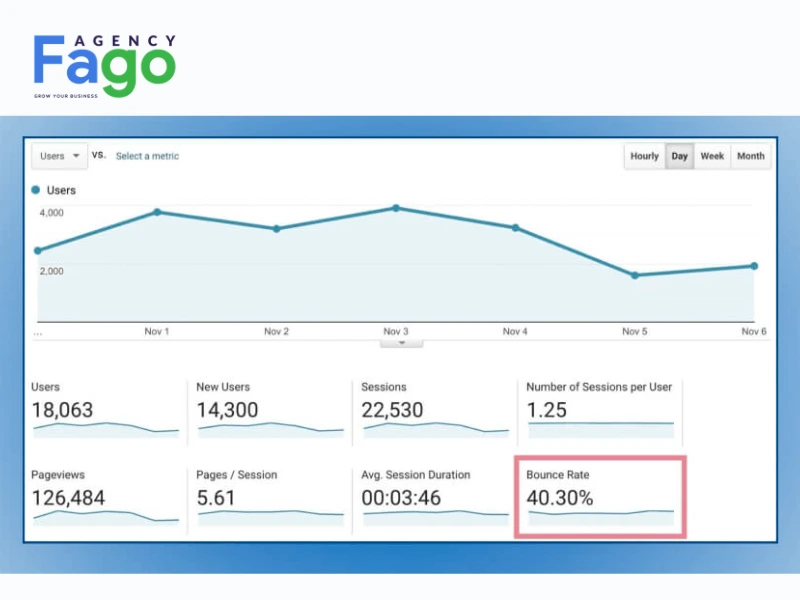Click the Nov 6 axis label

coord(754,332)
